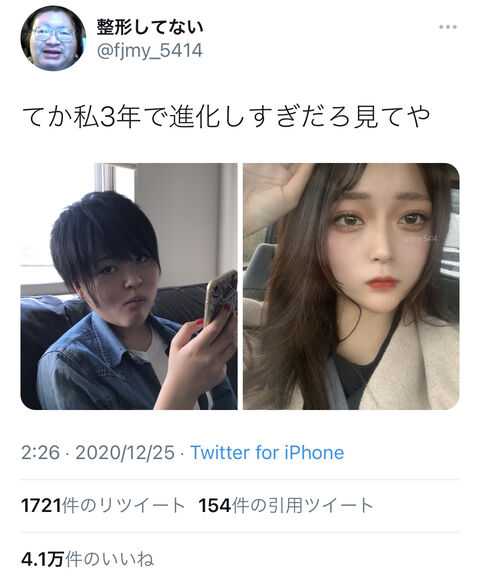Click the 2020/12/25 tweet date
The image size is (480, 573).
pos(125,452)
